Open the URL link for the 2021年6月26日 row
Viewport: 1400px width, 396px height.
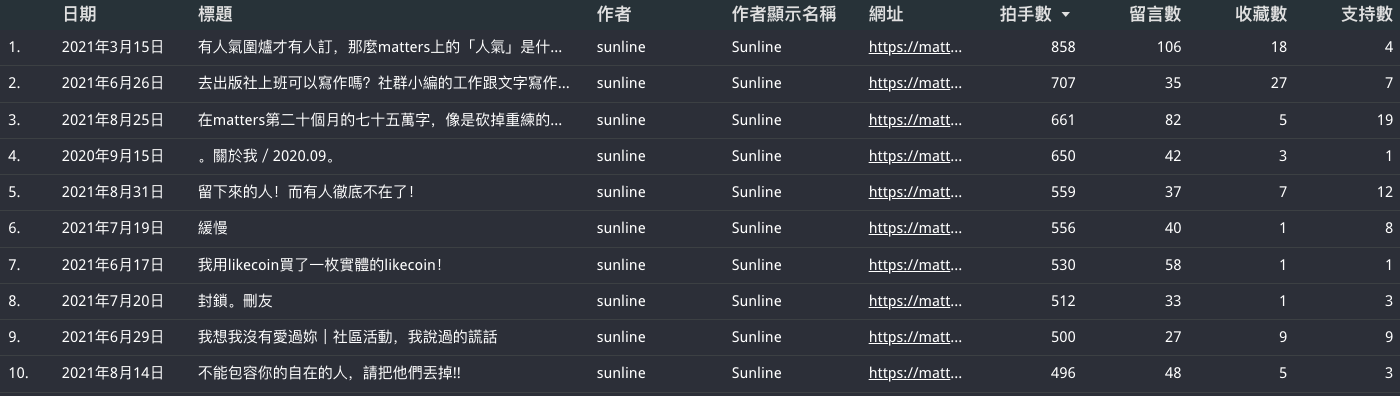(915, 83)
